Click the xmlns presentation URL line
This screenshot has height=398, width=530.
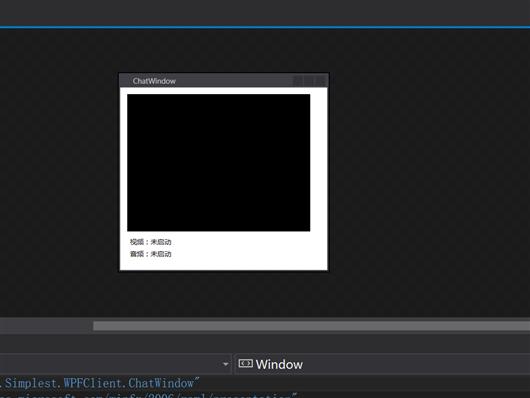click(x=149, y=395)
